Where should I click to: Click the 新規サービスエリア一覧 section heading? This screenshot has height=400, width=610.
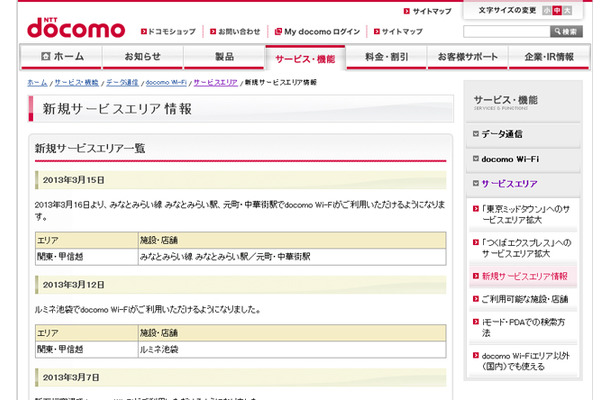click(x=90, y=148)
